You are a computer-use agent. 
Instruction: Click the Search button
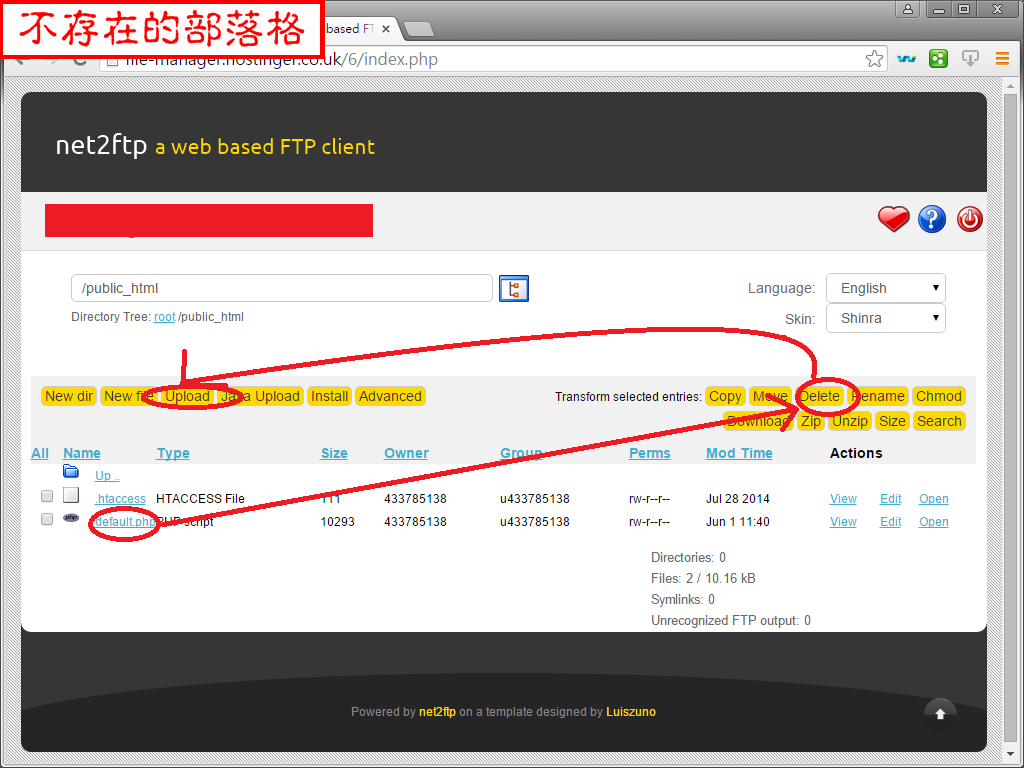(x=939, y=421)
